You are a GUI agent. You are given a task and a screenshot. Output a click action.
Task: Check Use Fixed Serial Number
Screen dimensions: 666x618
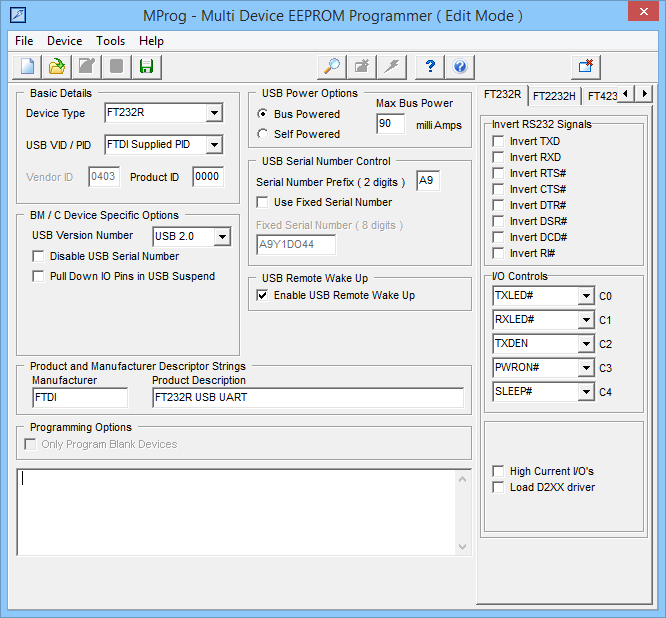point(262,202)
